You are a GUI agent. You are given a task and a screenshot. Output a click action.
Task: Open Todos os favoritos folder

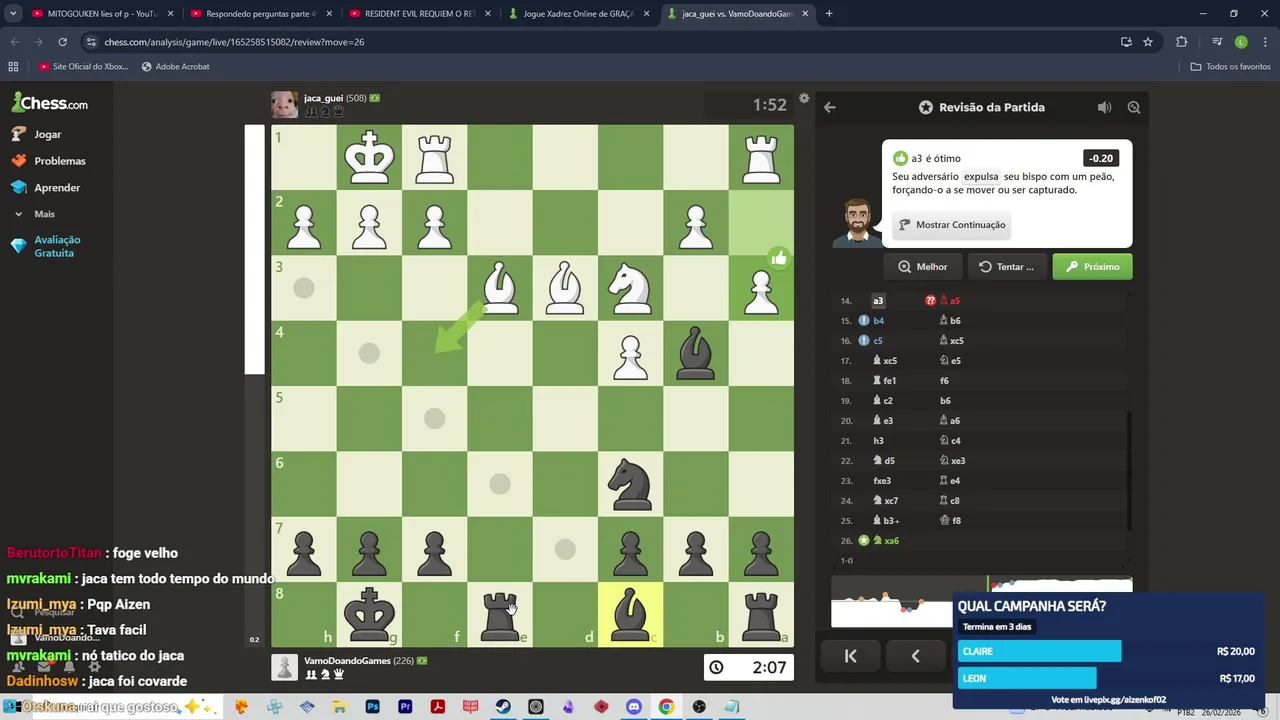(1230, 66)
